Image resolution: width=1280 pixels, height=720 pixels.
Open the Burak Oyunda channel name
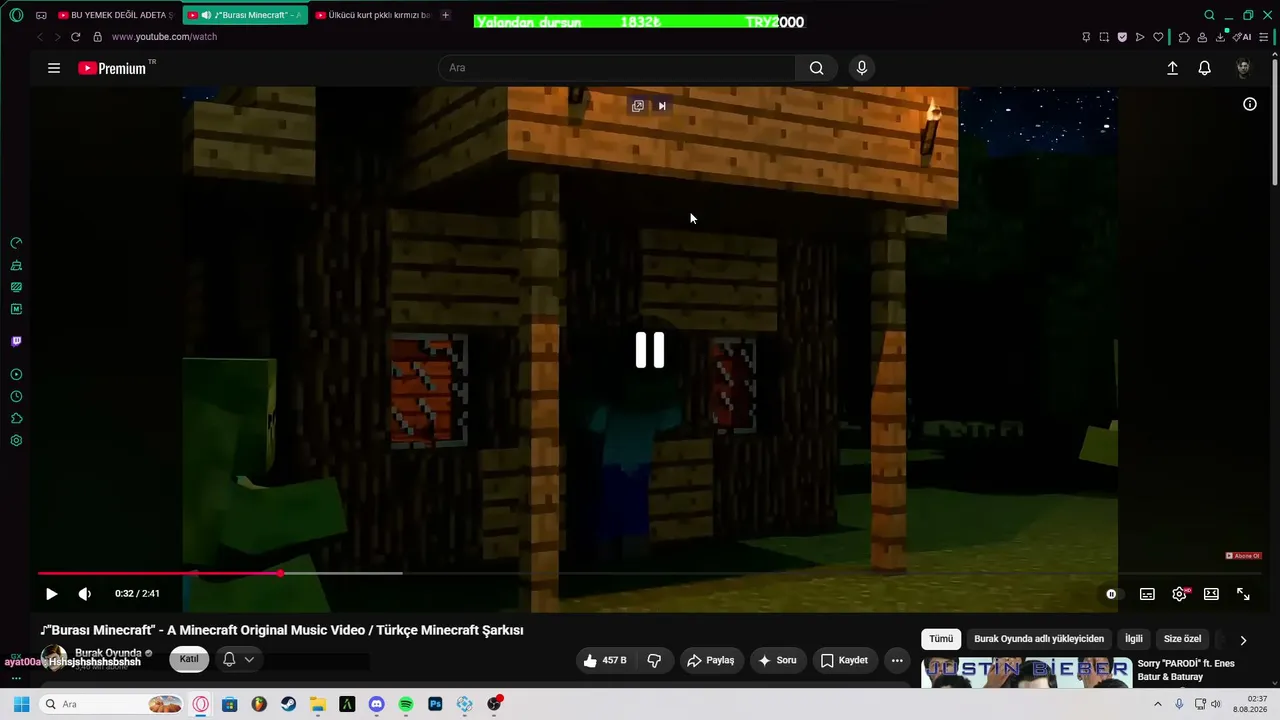point(108,653)
